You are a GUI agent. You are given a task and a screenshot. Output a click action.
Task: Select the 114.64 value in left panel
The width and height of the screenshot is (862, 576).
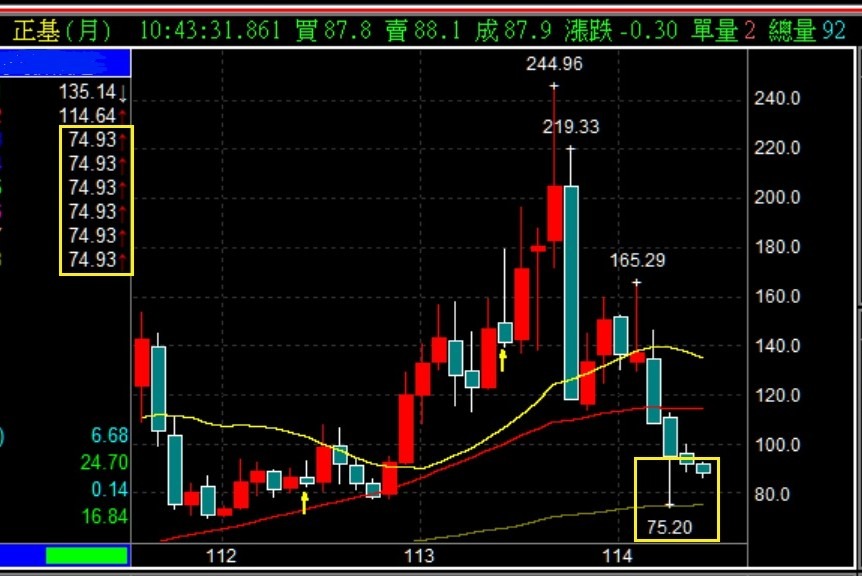[x=87, y=116]
